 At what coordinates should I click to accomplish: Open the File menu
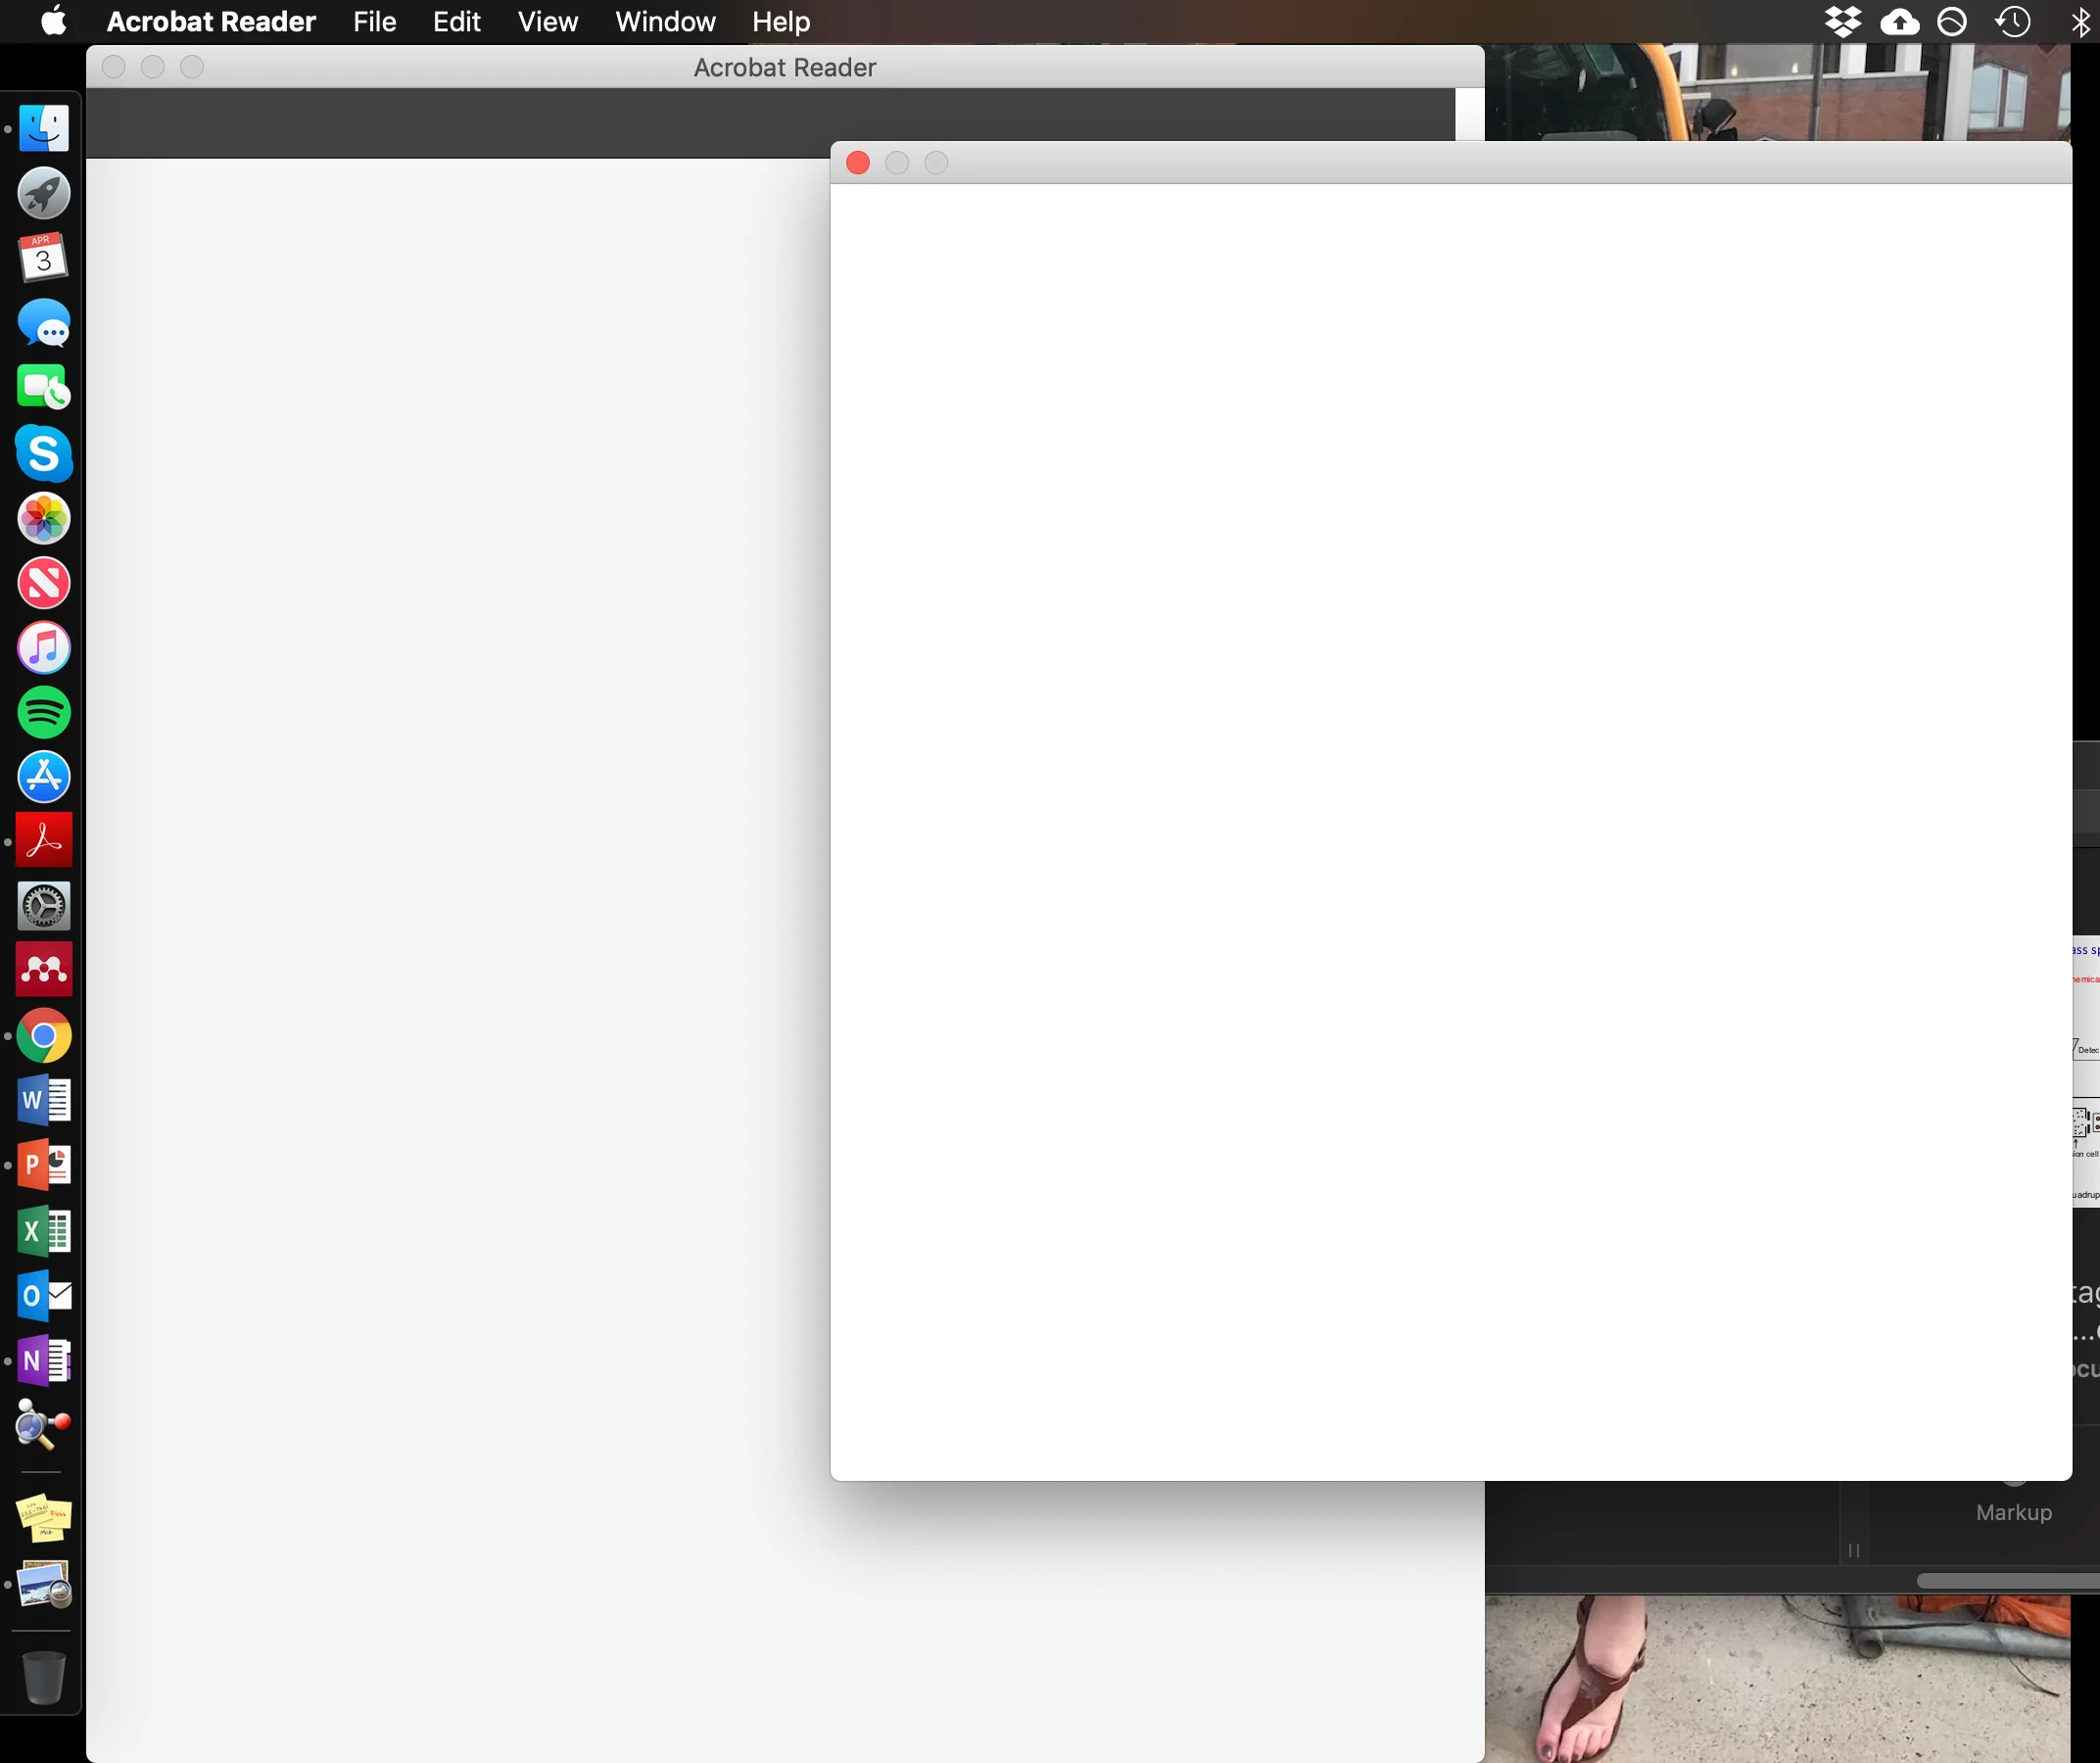374,21
